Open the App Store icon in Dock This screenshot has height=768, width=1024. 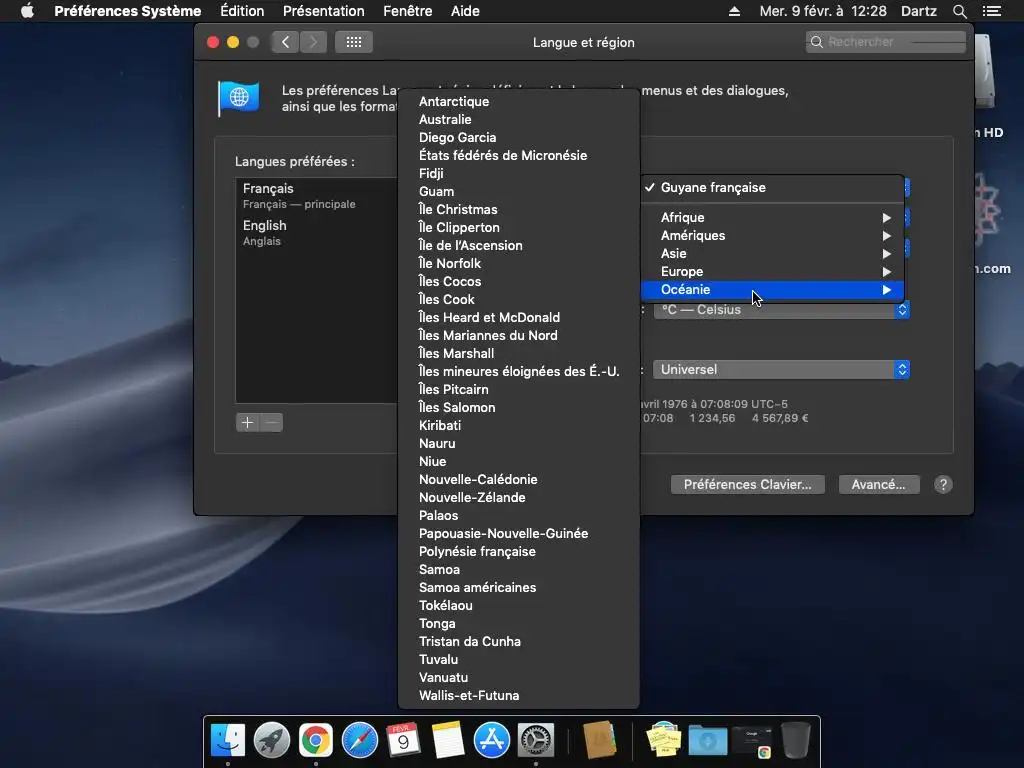click(492, 740)
